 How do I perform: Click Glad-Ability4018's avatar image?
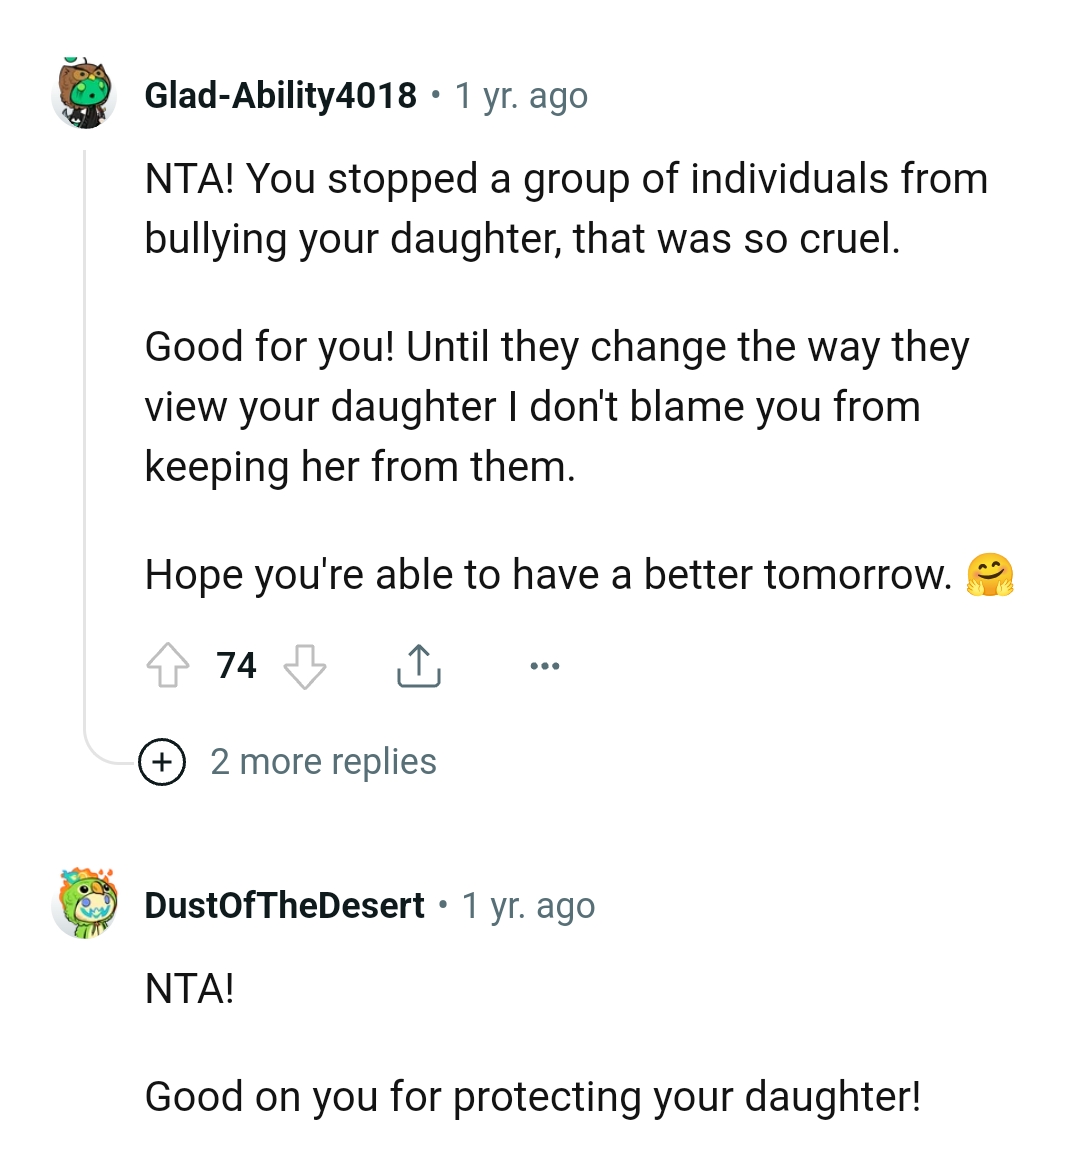coord(84,95)
